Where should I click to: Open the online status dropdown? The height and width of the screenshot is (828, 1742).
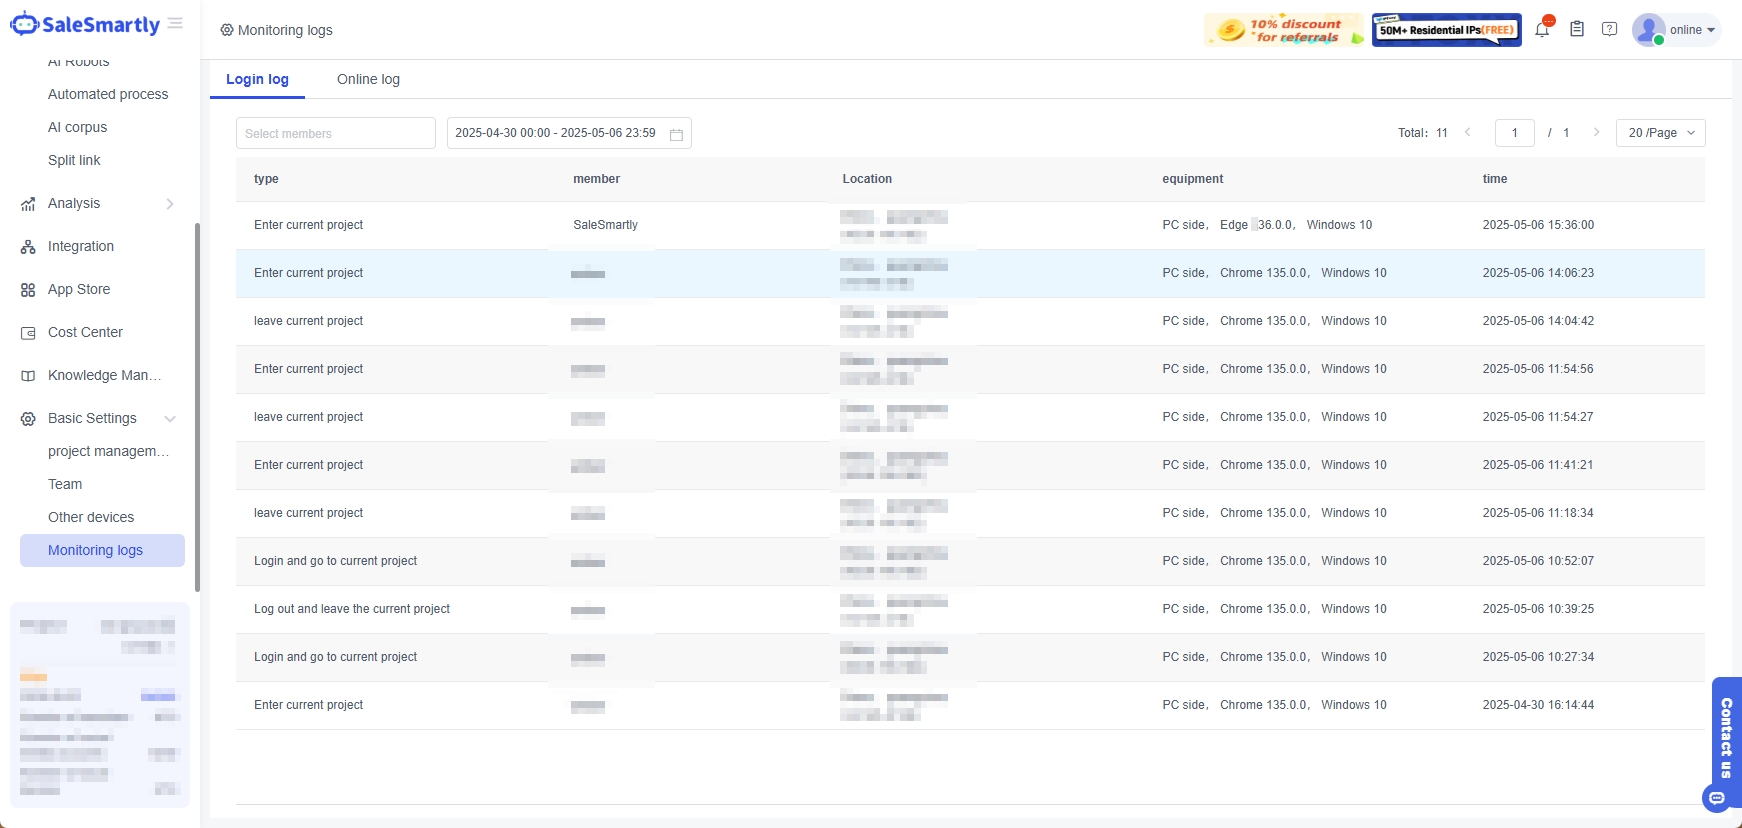pyautogui.click(x=1692, y=30)
